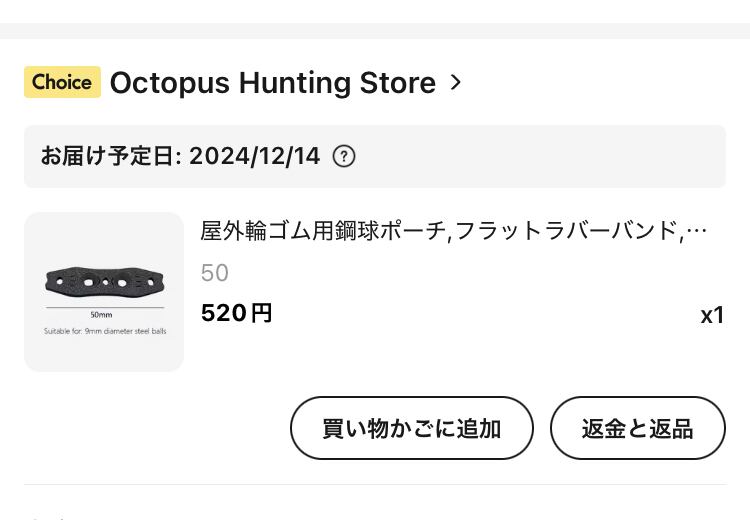Viewport: 750px width, 520px height.
Task: Click the delivery date help question-mark icon
Action: click(343, 156)
